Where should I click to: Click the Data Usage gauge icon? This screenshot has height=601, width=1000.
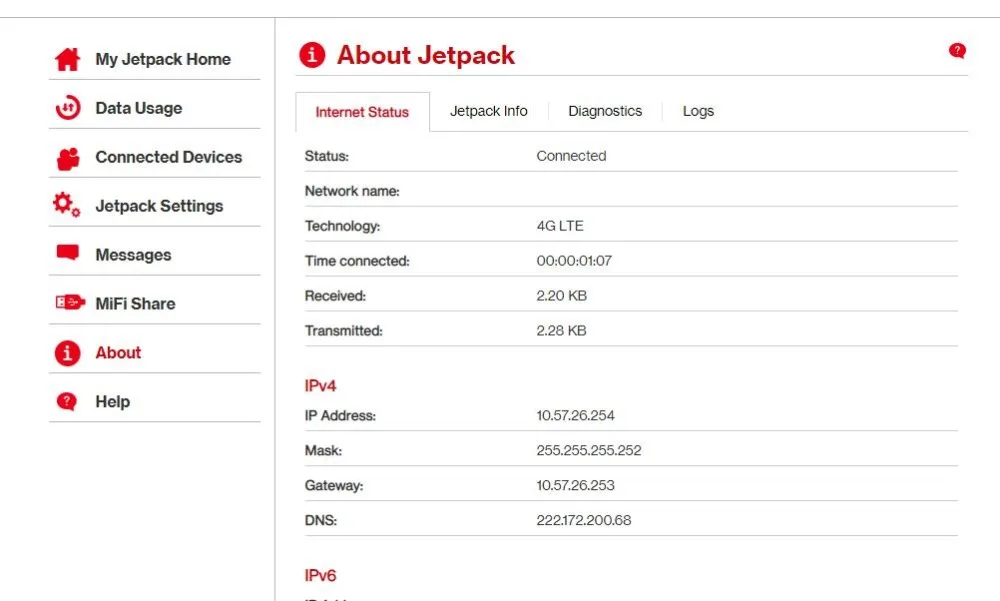click(68, 108)
